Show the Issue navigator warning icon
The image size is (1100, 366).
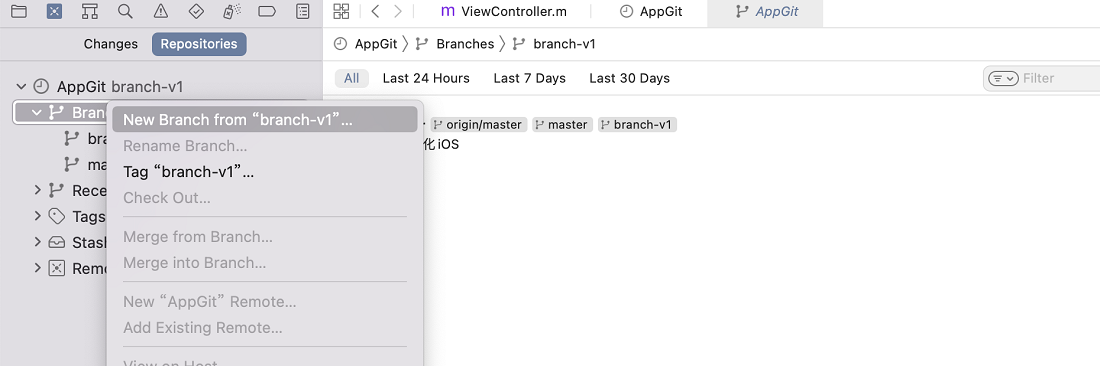pos(161,11)
